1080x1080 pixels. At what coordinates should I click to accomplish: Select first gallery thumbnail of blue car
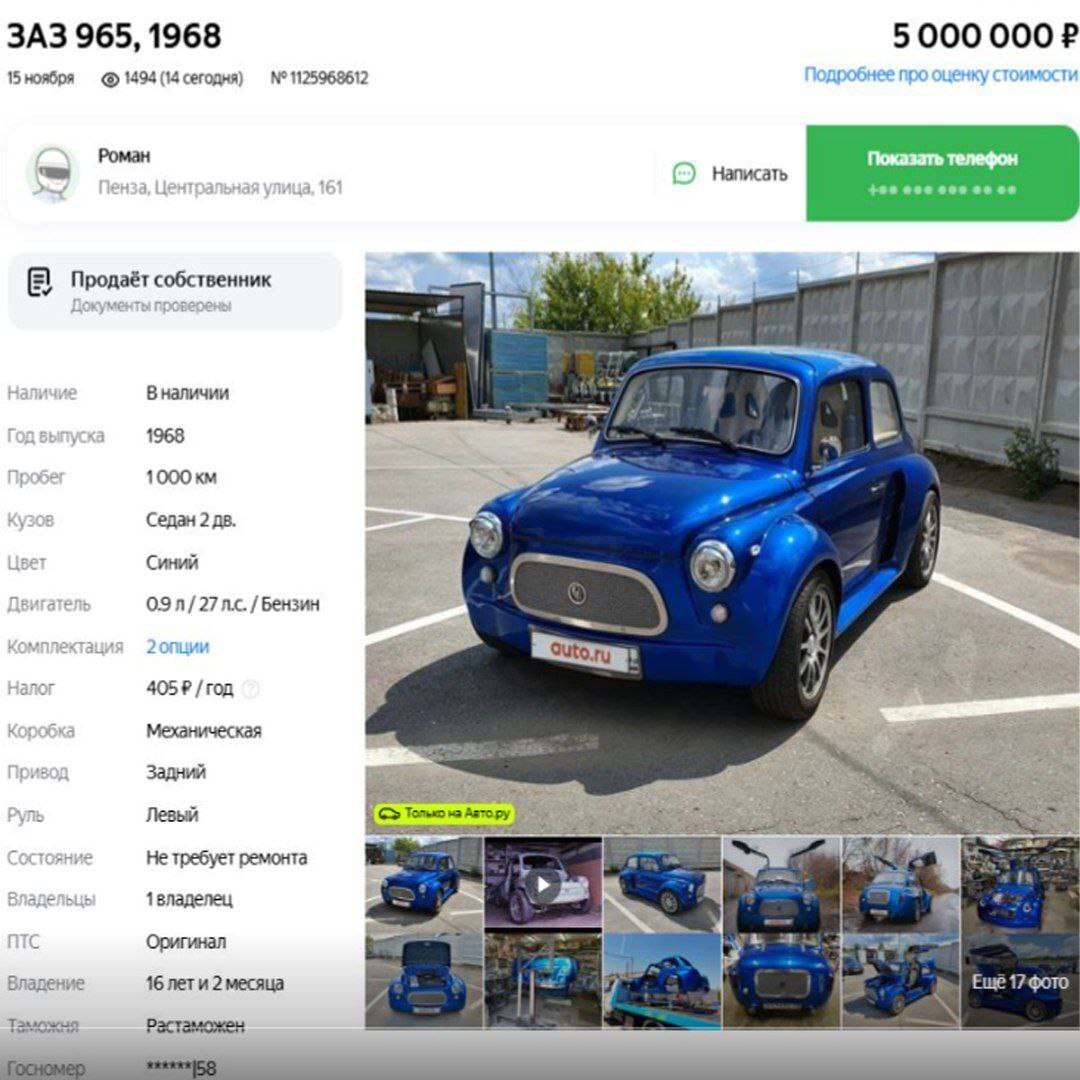point(424,884)
